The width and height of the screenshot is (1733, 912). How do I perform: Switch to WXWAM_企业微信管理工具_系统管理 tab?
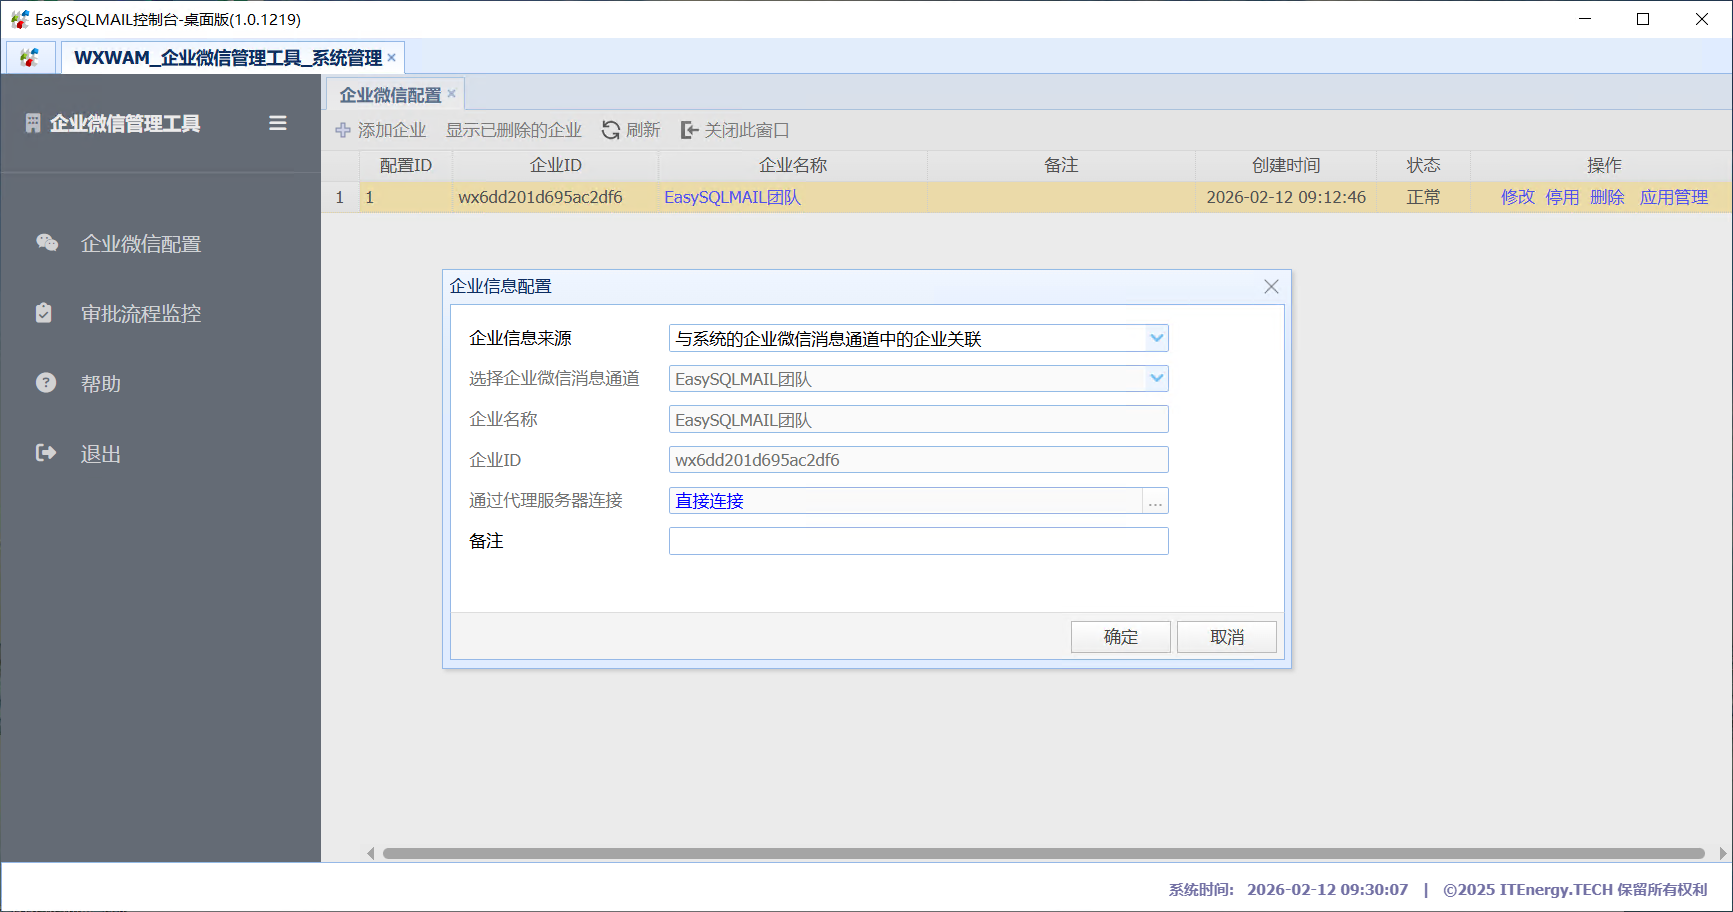pyautogui.click(x=227, y=58)
